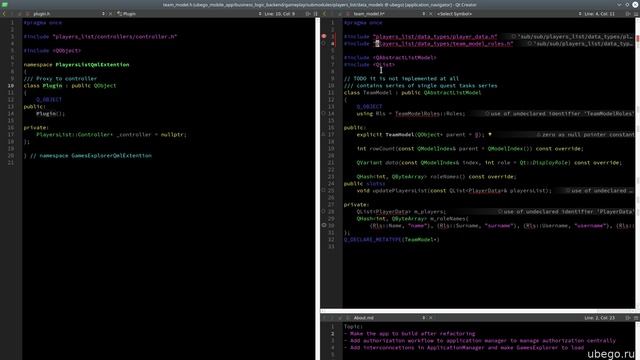This screenshot has width=640, height=360.
Task: Click the Qt Creator window menu icon
Action: coord(5,4)
